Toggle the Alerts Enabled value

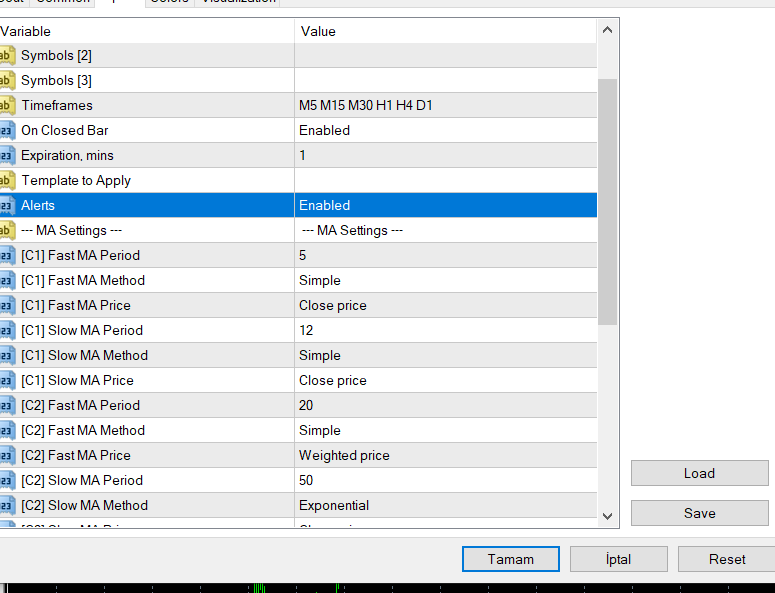click(445, 205)
